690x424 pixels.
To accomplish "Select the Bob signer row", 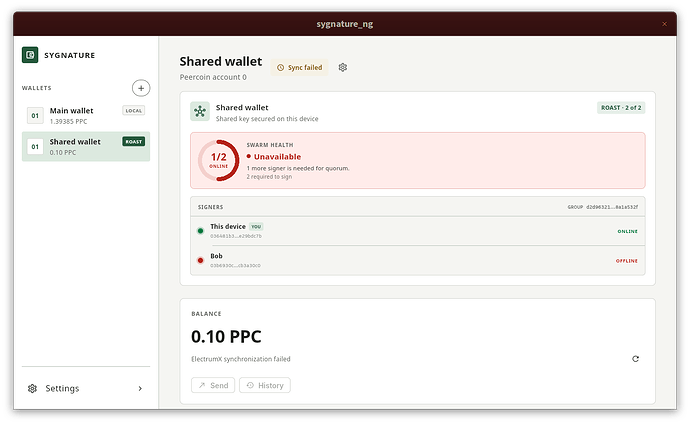I will coord(418,260).
